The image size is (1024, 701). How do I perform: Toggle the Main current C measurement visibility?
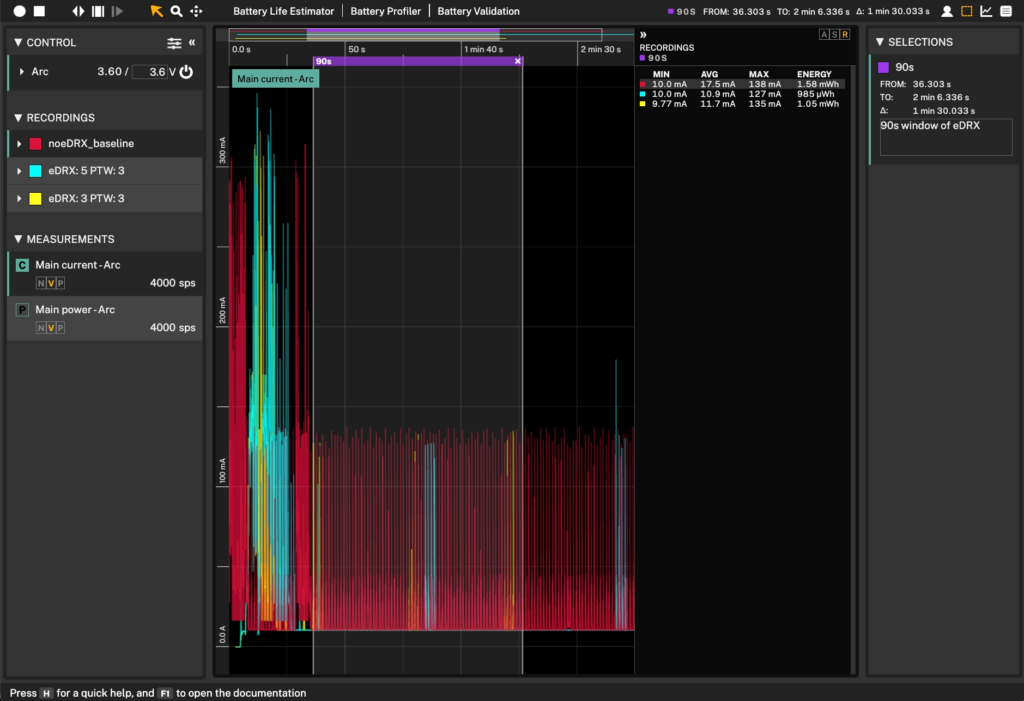(22, 265)
